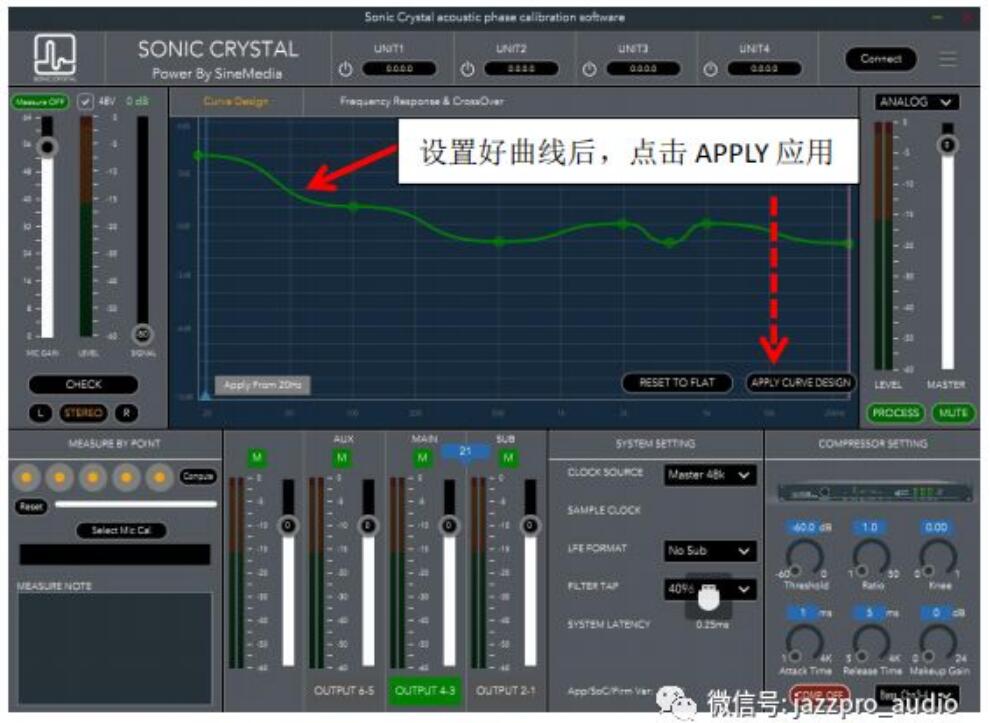990x723 pixels.
Task: Select the STEREO channel mode
Action: click(x=83, y=413)
